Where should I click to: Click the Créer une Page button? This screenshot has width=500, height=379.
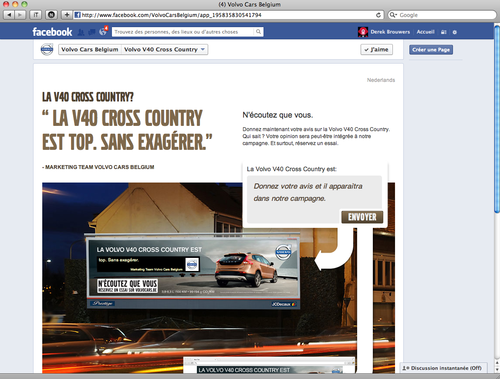tap(431, 50)
